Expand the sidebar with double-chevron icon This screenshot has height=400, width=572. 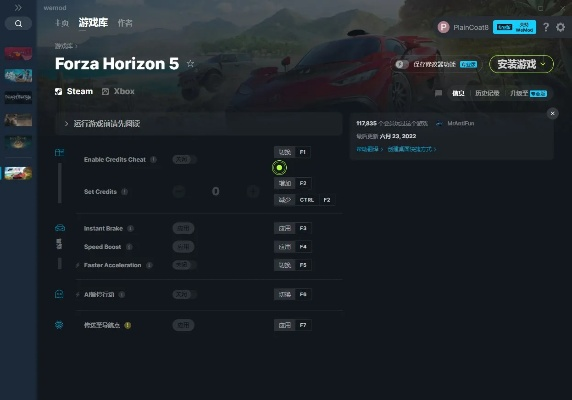pos(18,7)
